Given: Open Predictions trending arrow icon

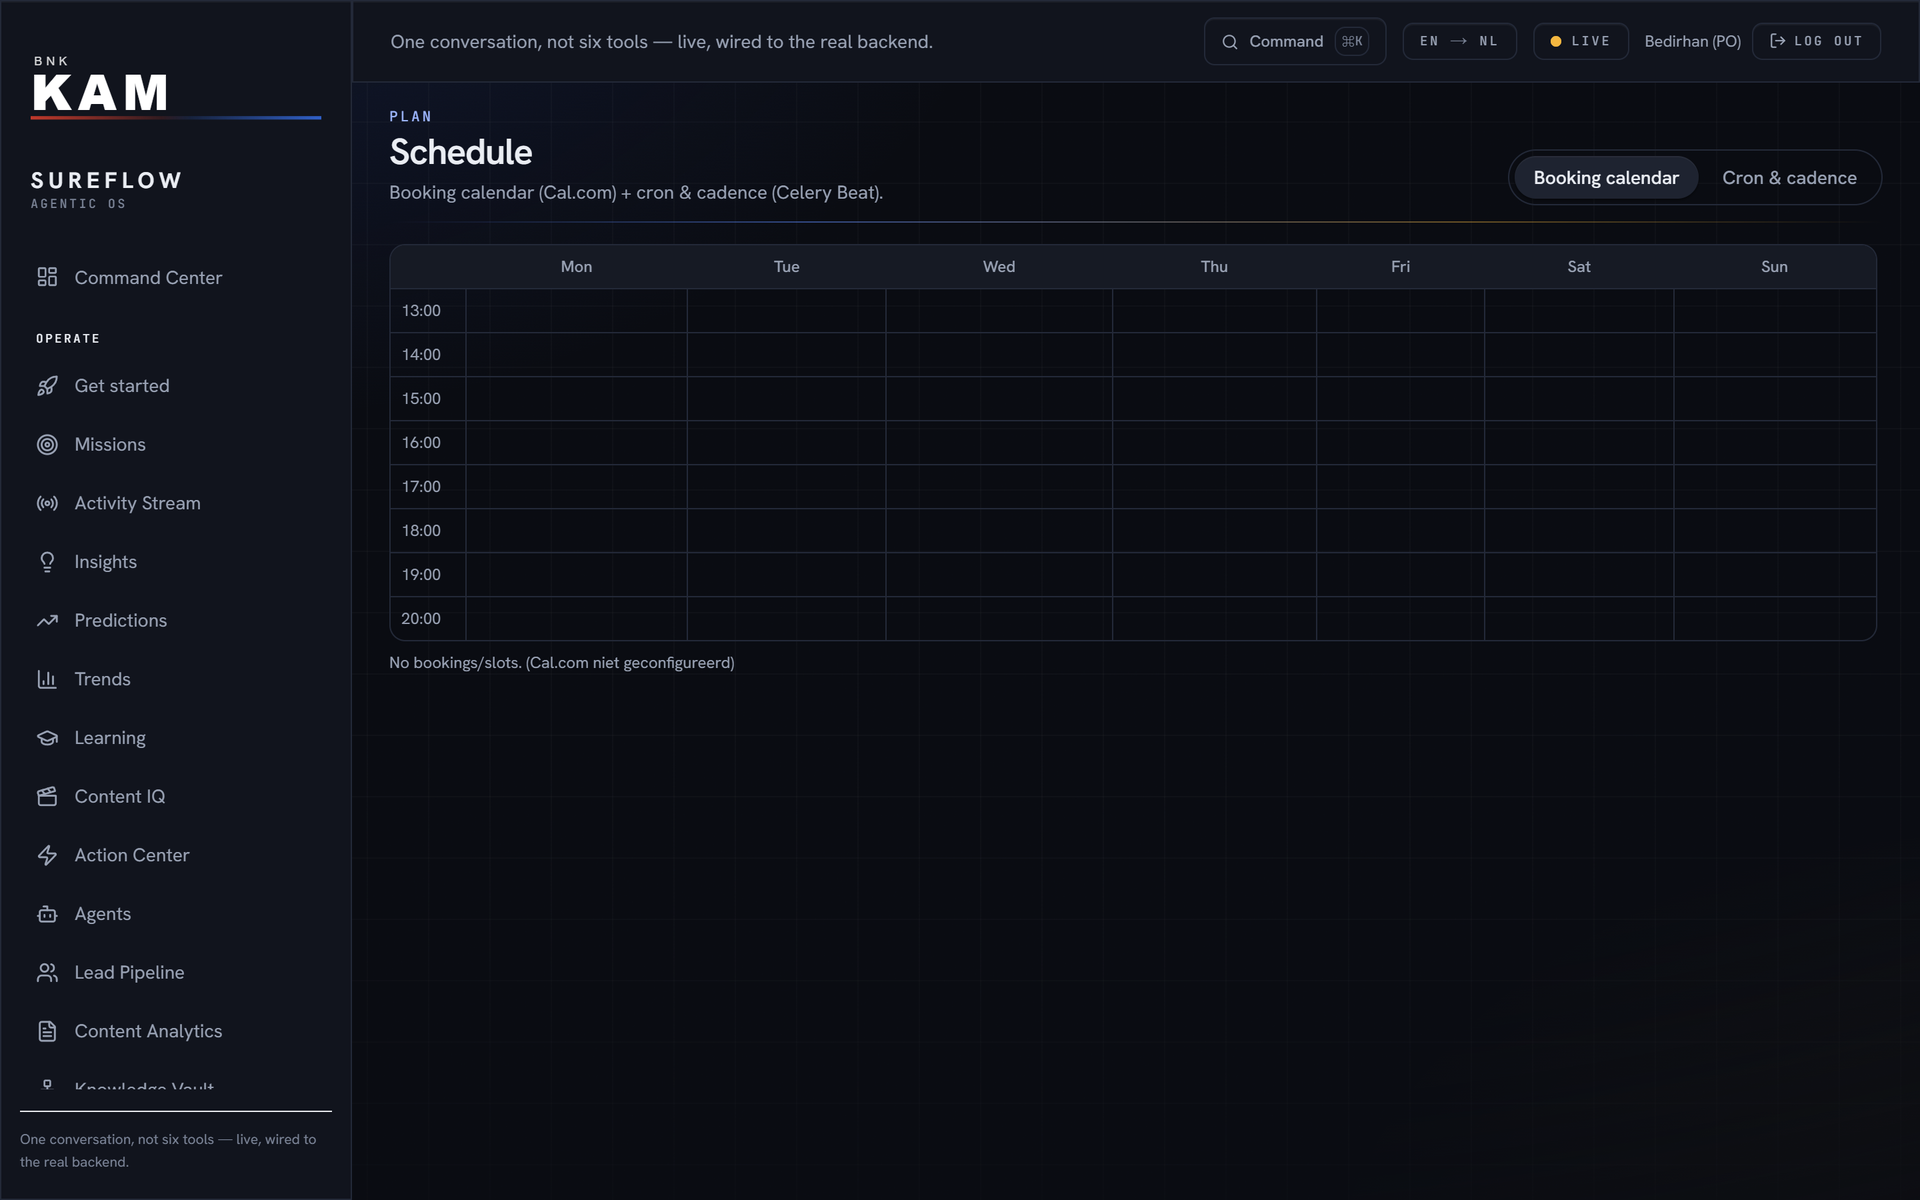Looking at the screenshot, I should (x=47, y=621).
